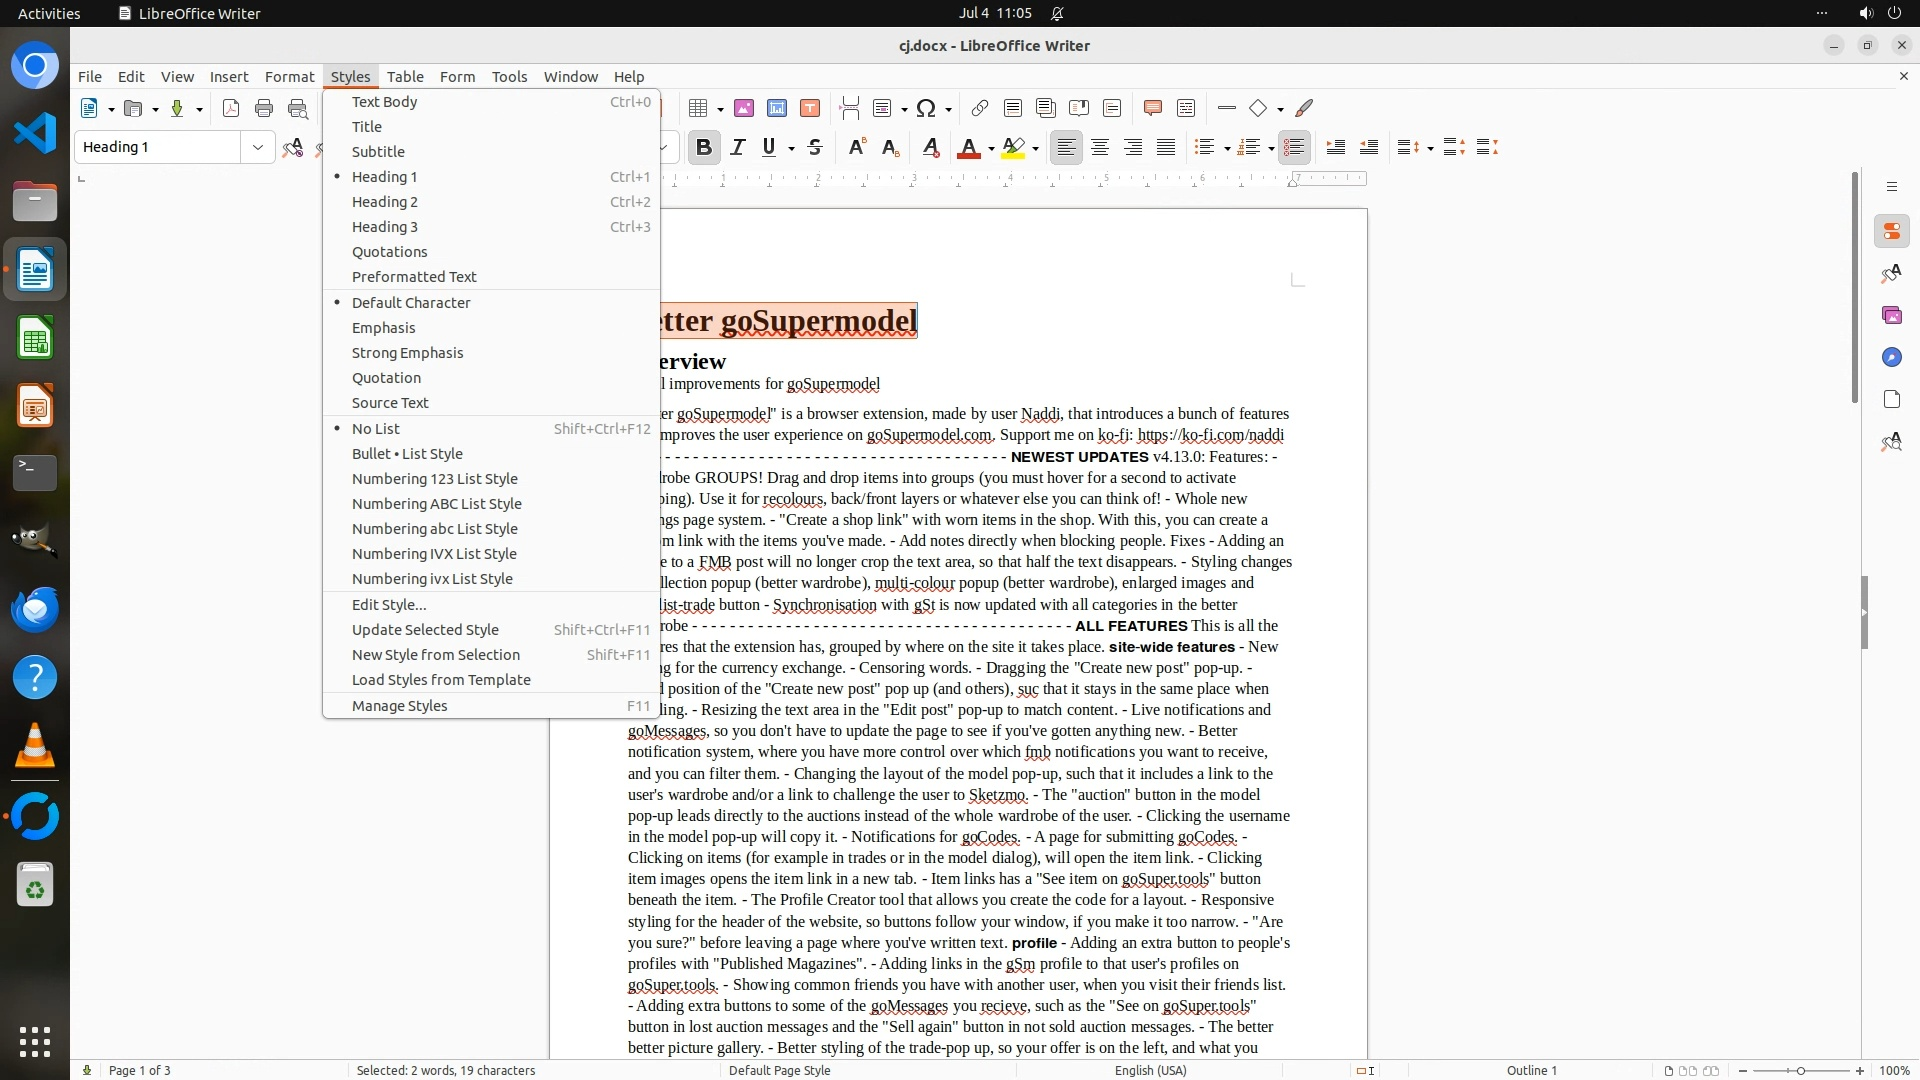Choose Manage Styles menu entry
The image size is (1920, 1080).
(400, 706)
